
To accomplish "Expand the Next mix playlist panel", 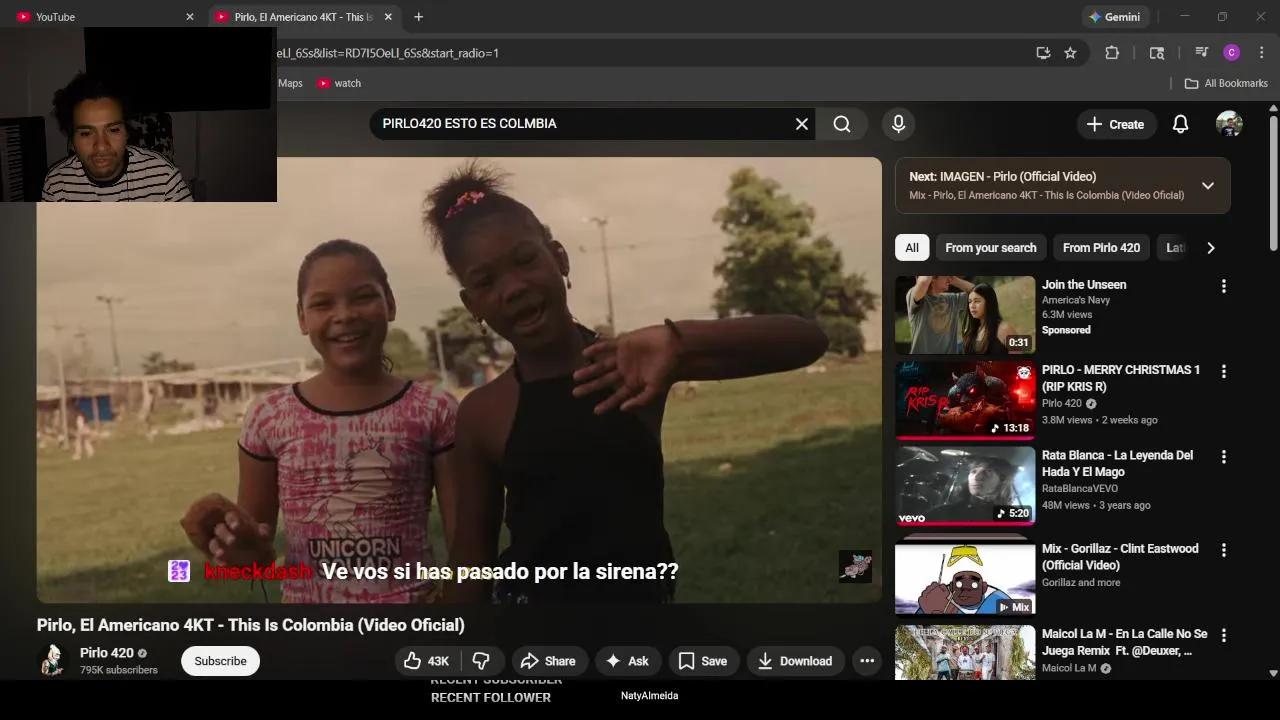I will pyautogui.click(x=1207, y=186).
